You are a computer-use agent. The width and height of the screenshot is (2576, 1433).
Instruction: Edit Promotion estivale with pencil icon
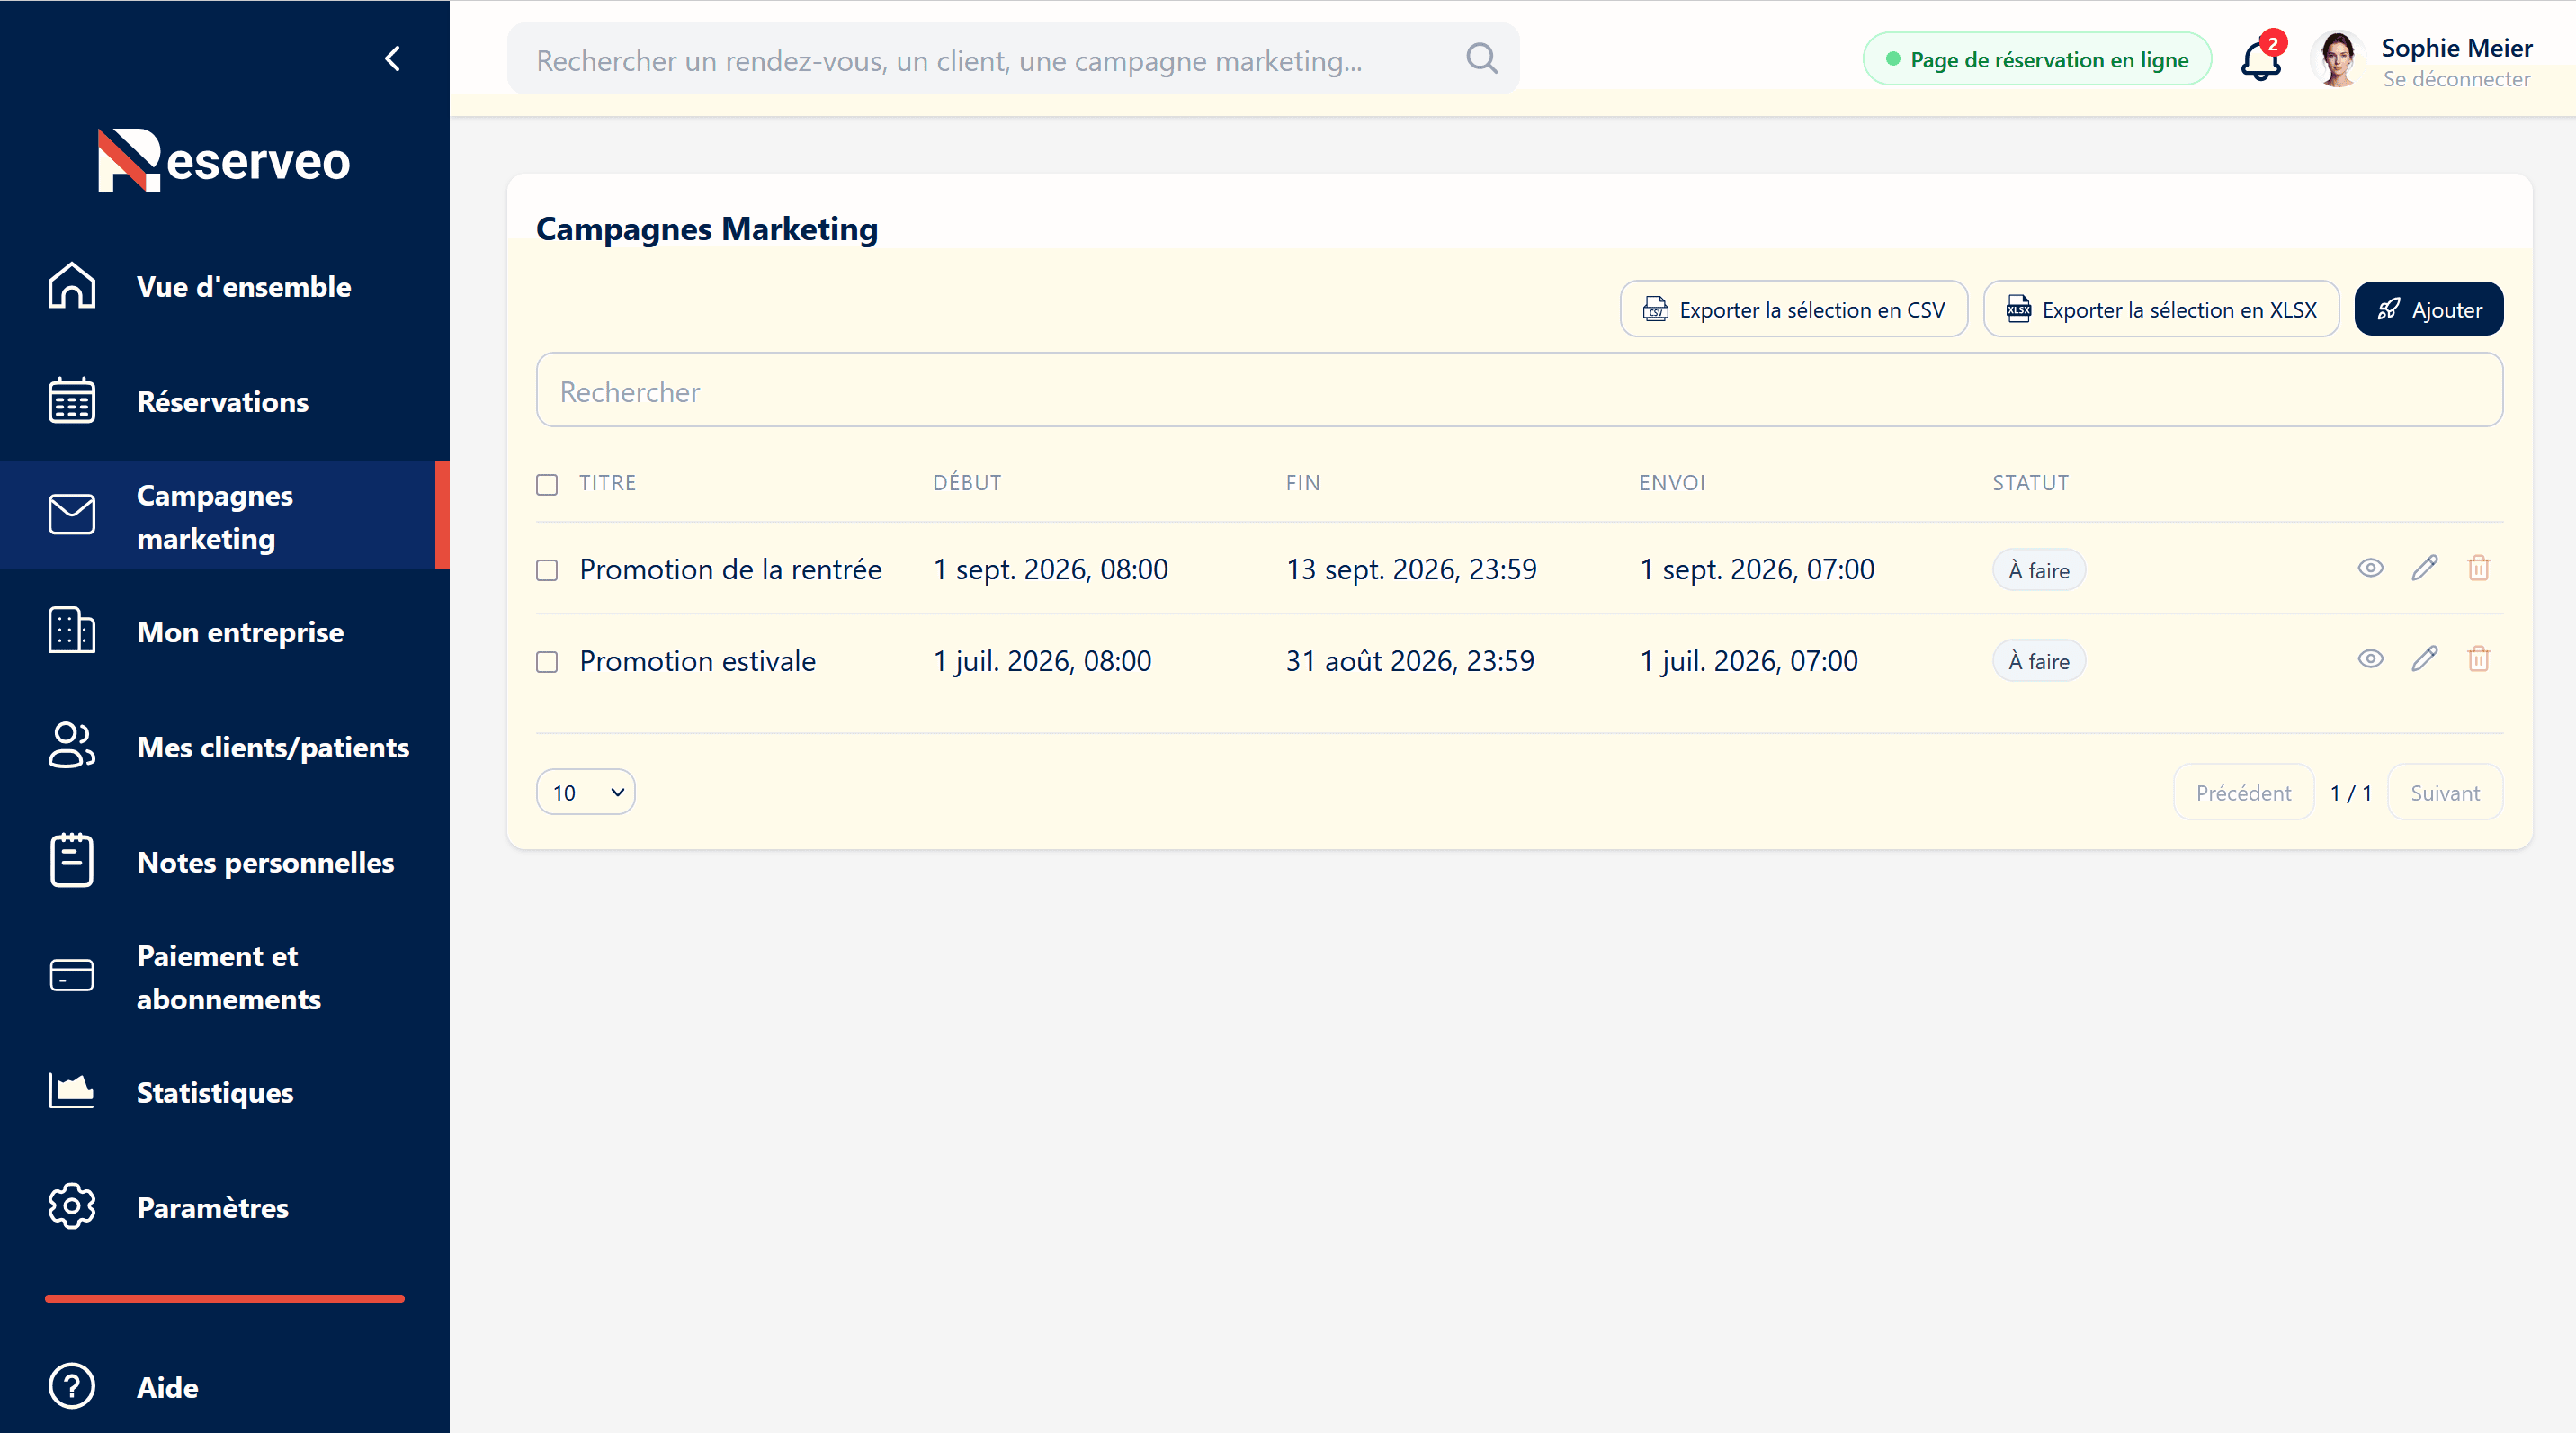(x=2424, y=659)
